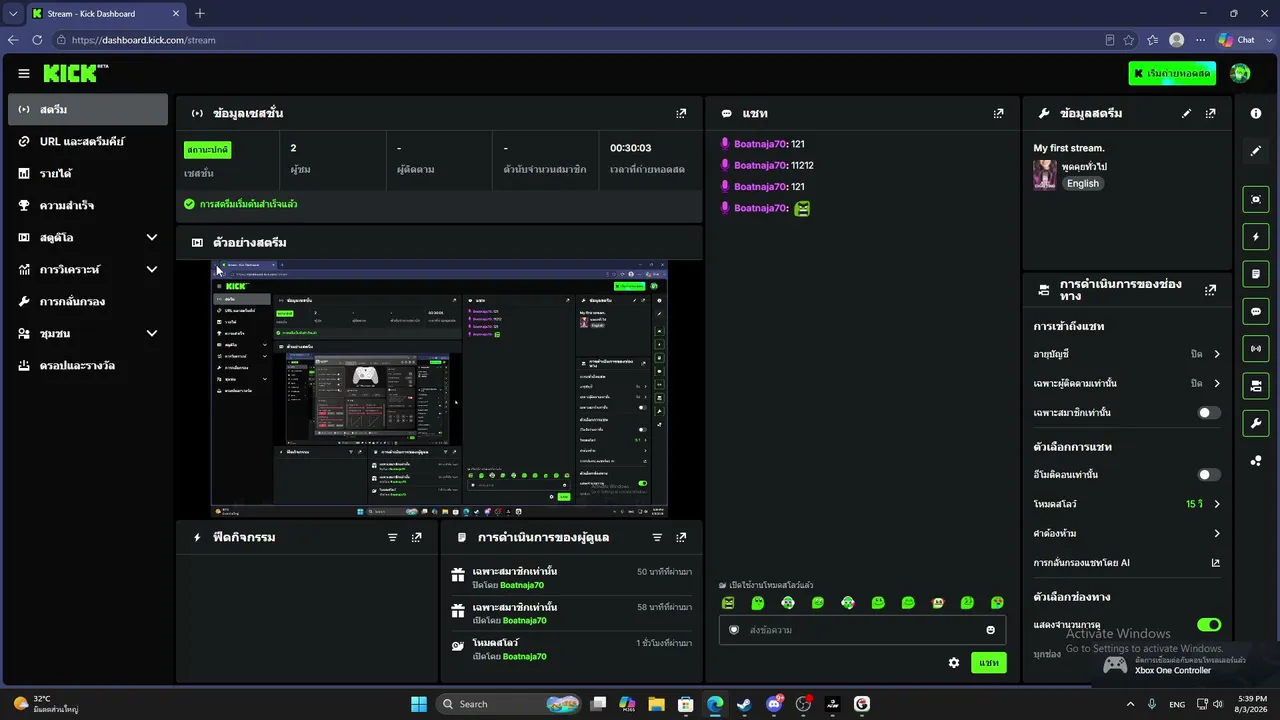The image size is (1280, 720).
Task: Open คำต้องห้าม banned words setting
Action: coord(1127,533)
